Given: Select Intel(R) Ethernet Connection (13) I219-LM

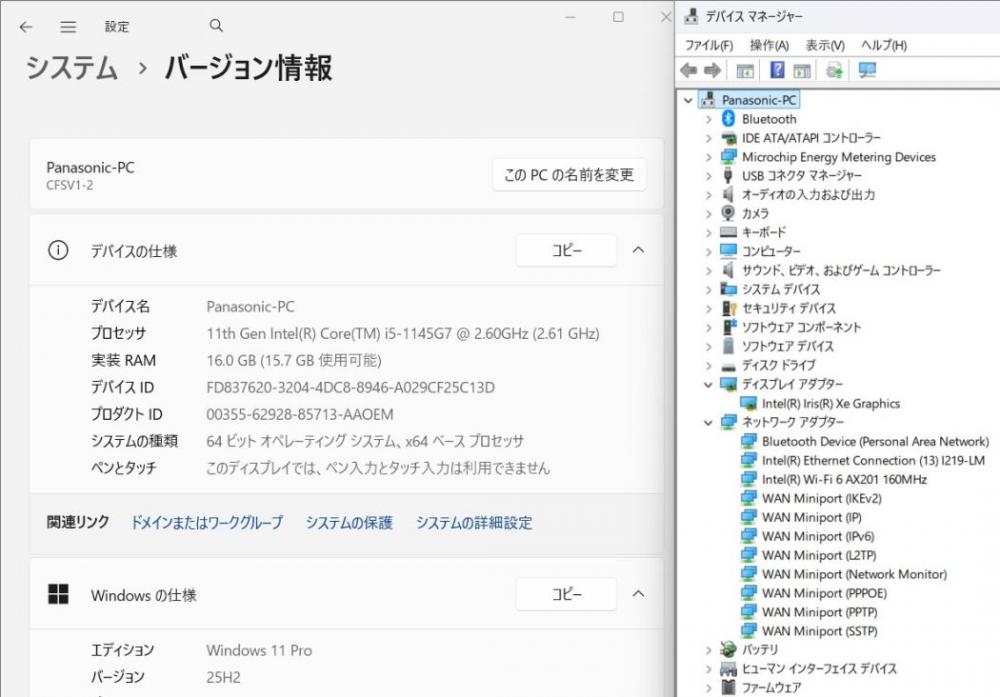Looking at the screenshot, I should tap(873, 460).
